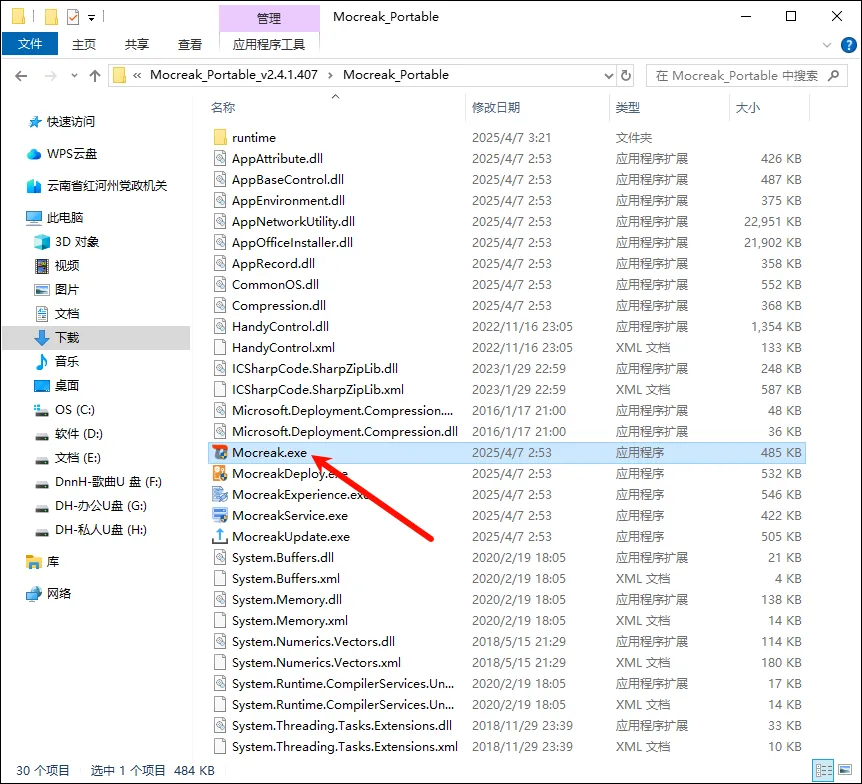
Task: Switch to the 应用程序工具 ribbon tab
Action: coord(269,45)
